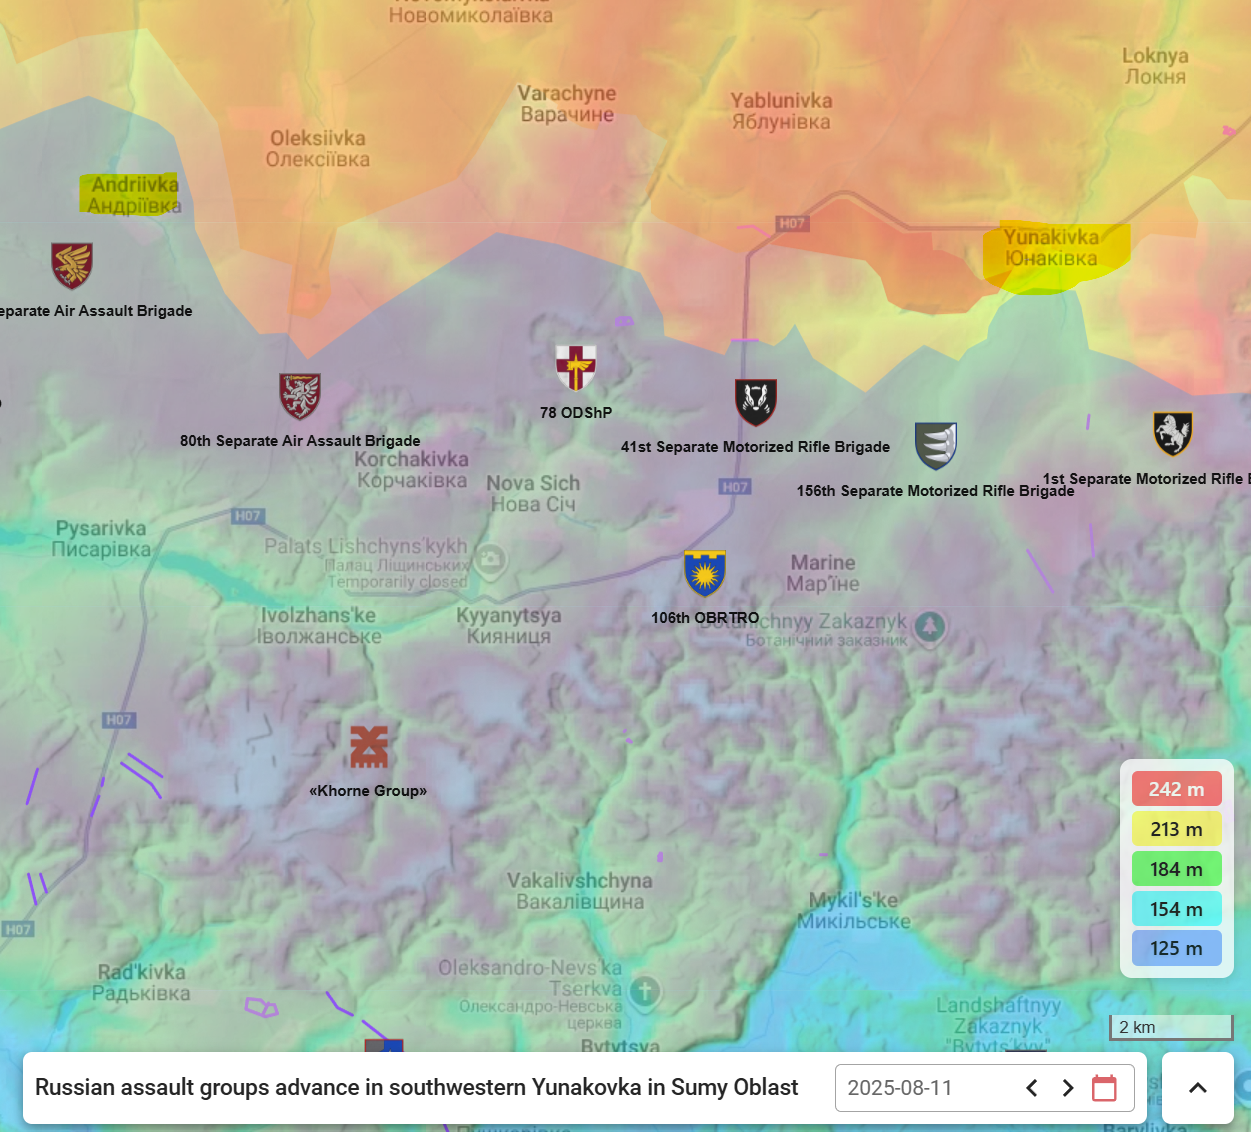Click the Loknya town label
Viewport: 1251px width, 1132px height.
click(1155, 66)
